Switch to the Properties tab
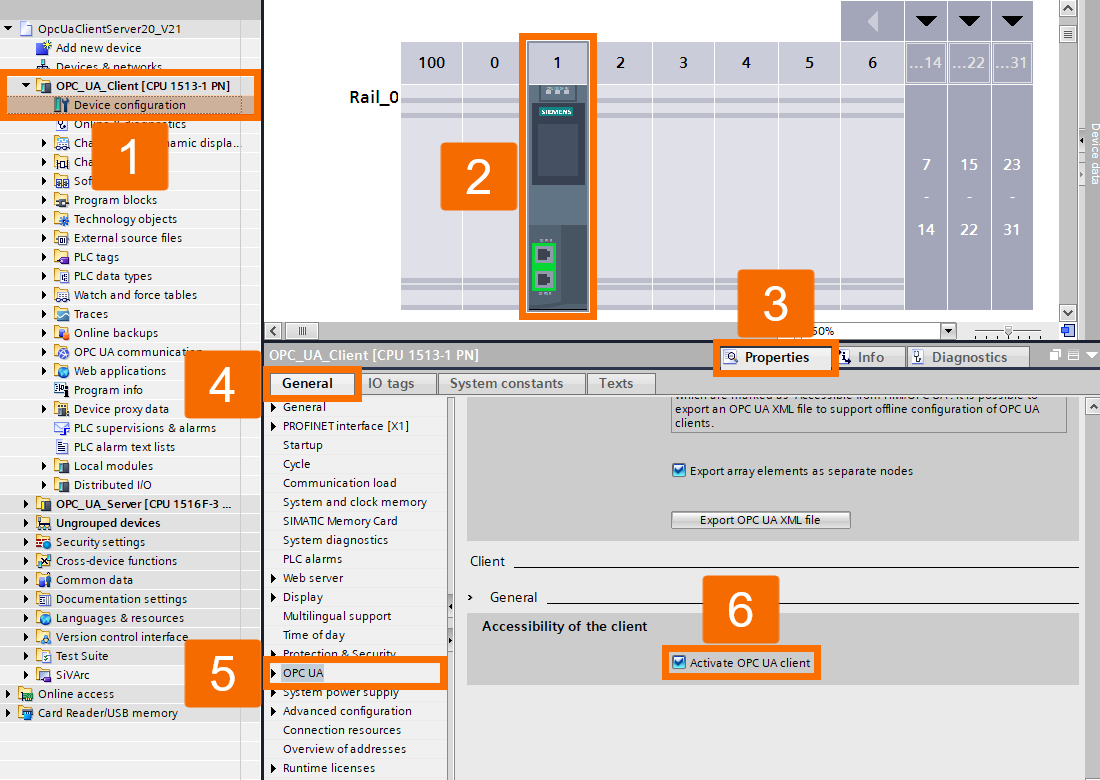The image size is (1100, 780). click(775, 357)
